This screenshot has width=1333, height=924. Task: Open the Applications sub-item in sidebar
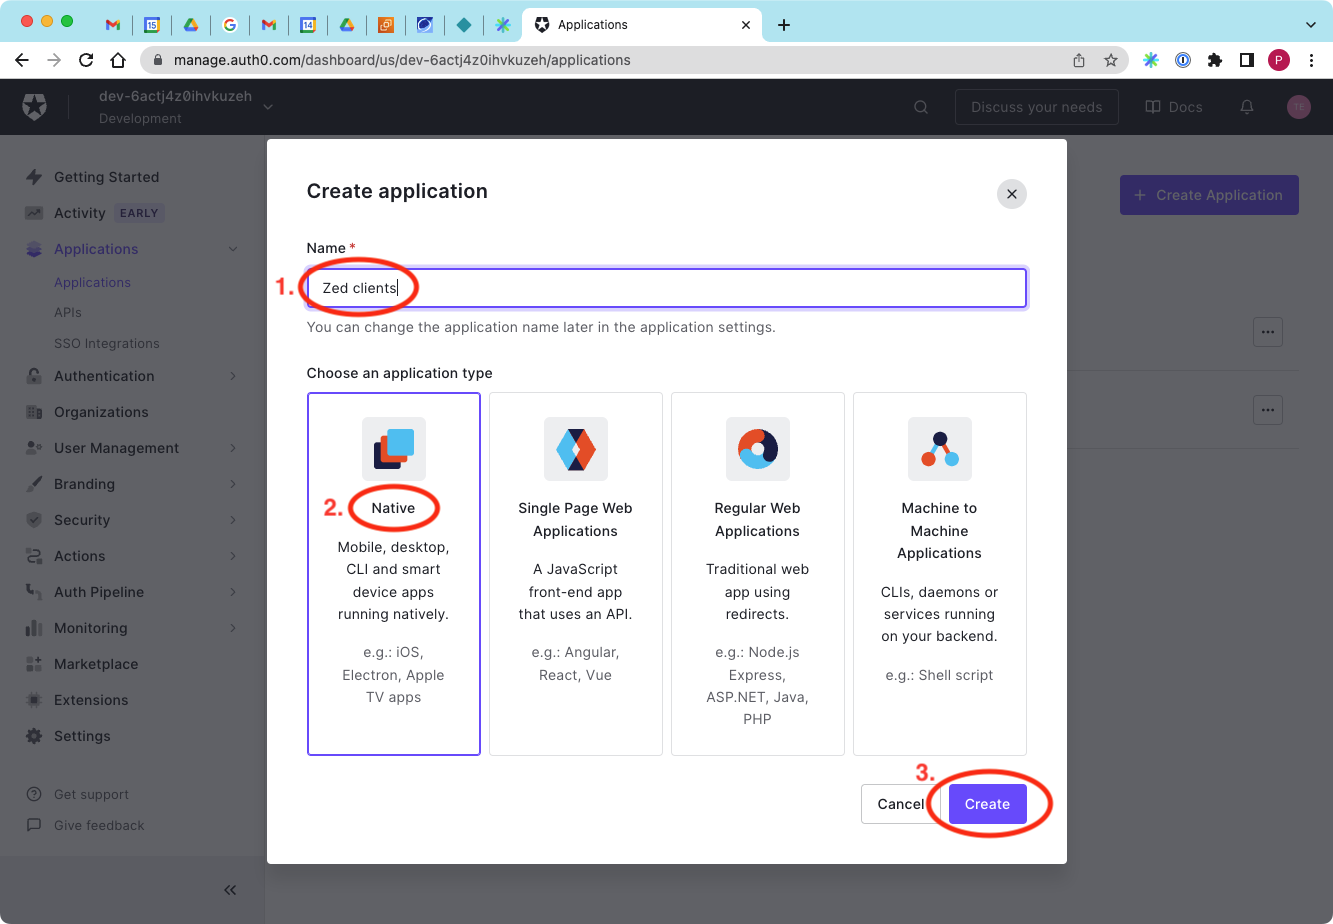point(92,282)
